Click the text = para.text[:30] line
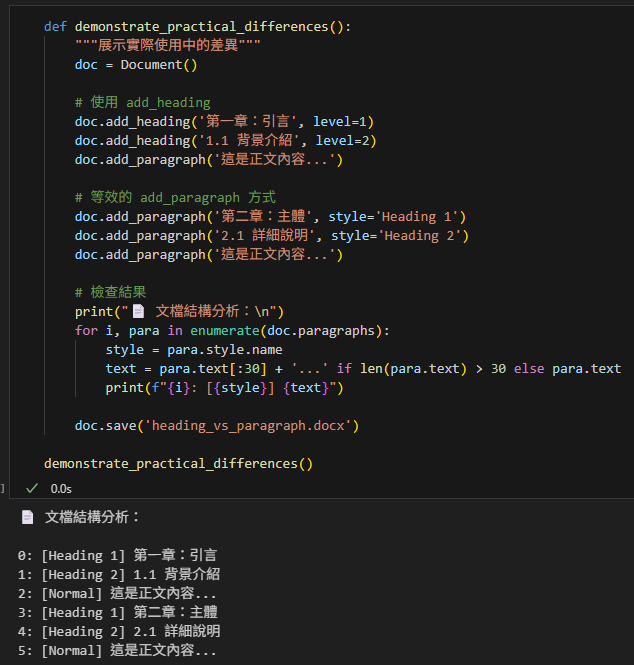634x665 pixels. 363,369
